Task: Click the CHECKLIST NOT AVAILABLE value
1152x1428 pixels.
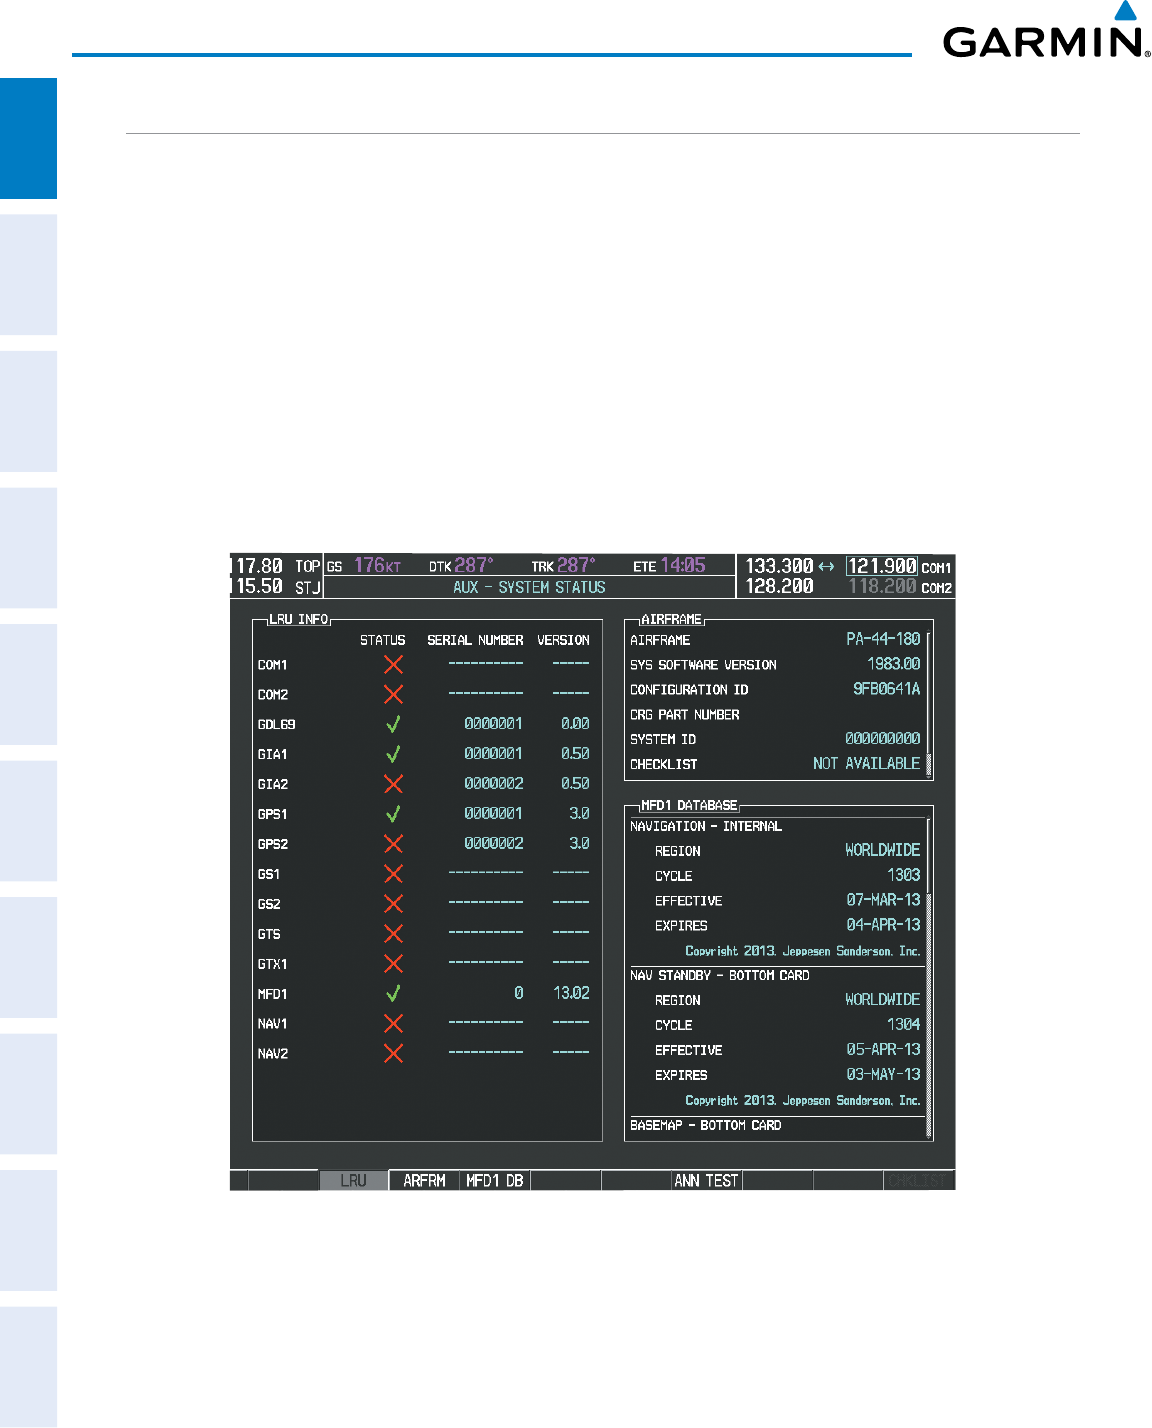Action: (x=866, y=764)
